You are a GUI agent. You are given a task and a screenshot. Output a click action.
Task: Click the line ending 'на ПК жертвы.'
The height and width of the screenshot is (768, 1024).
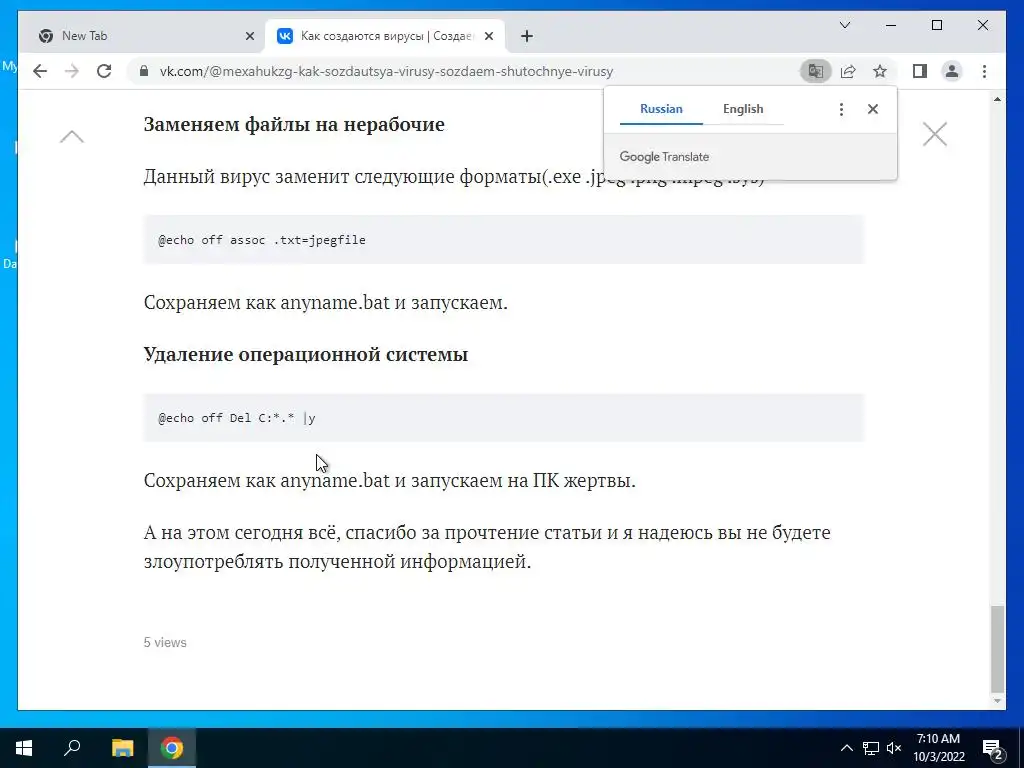tap(389, 480)
